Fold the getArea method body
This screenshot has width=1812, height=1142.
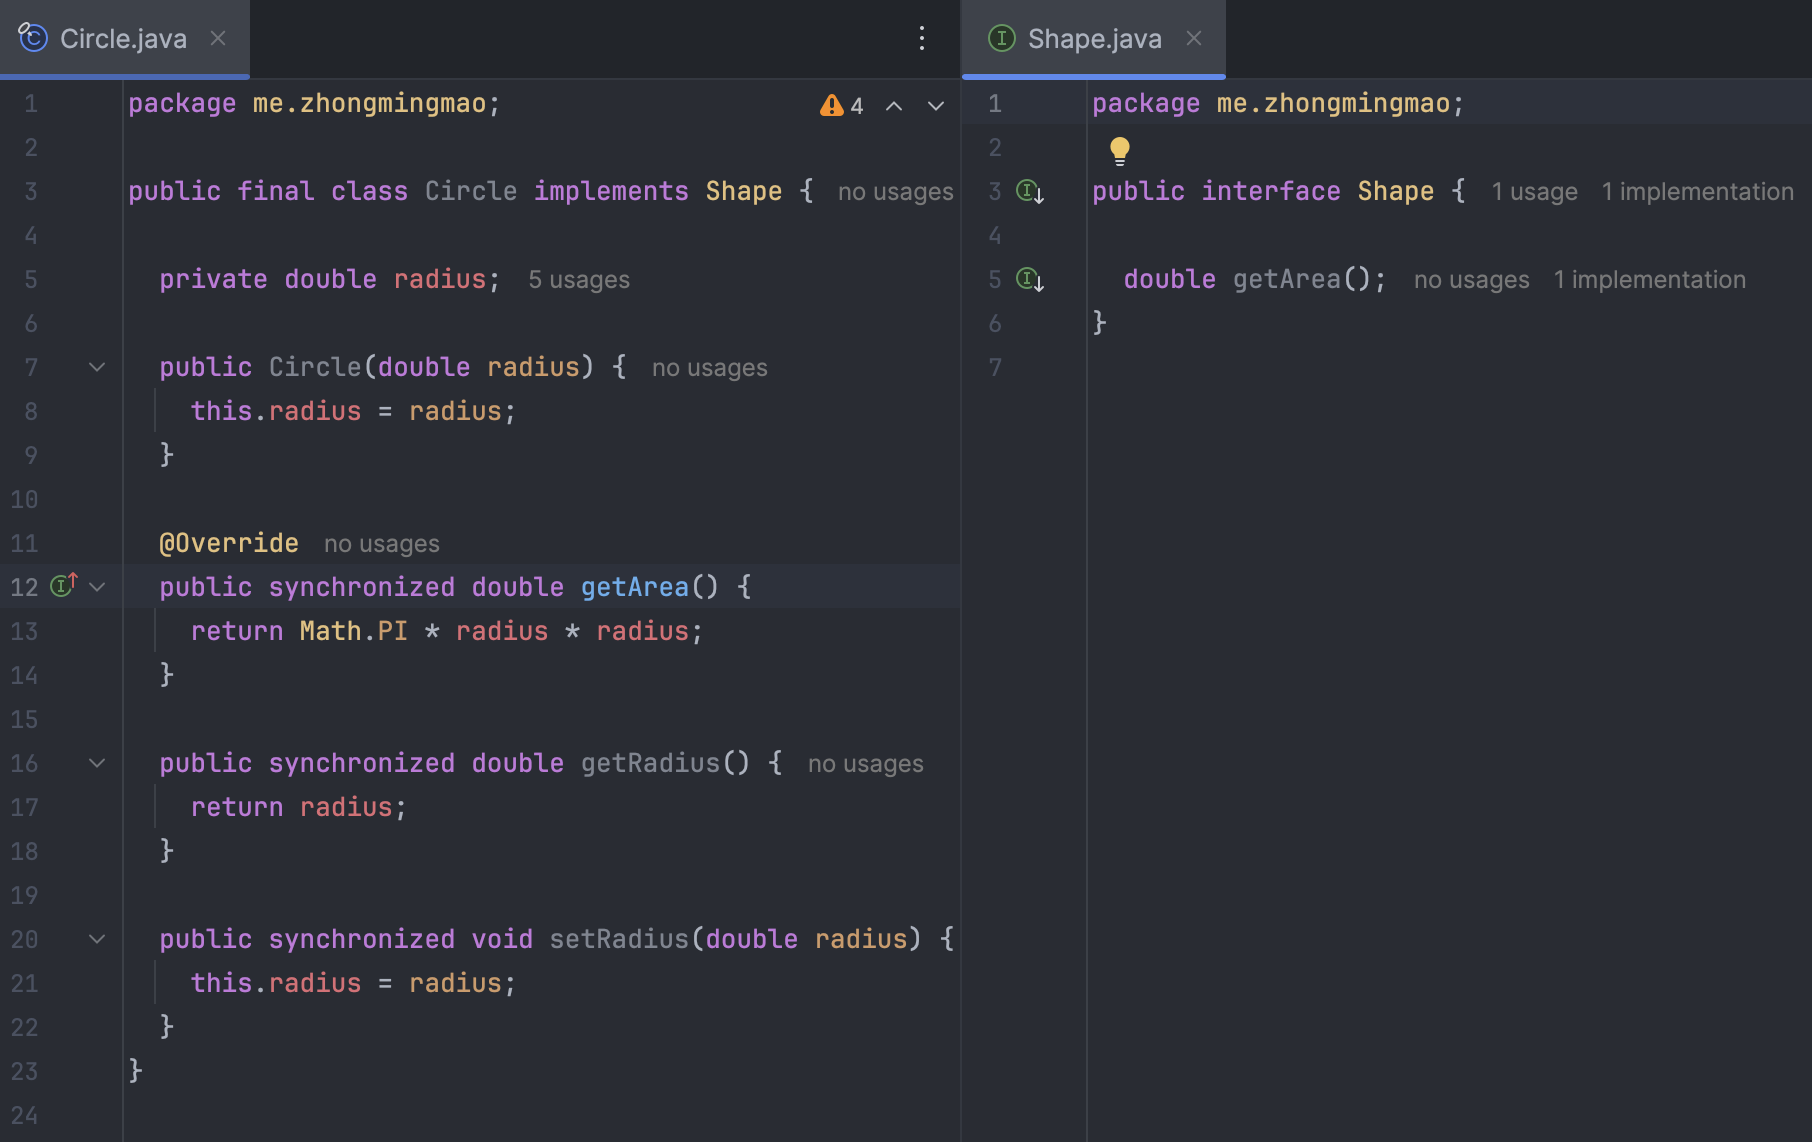pyautogui.click(x=97, y=587)
